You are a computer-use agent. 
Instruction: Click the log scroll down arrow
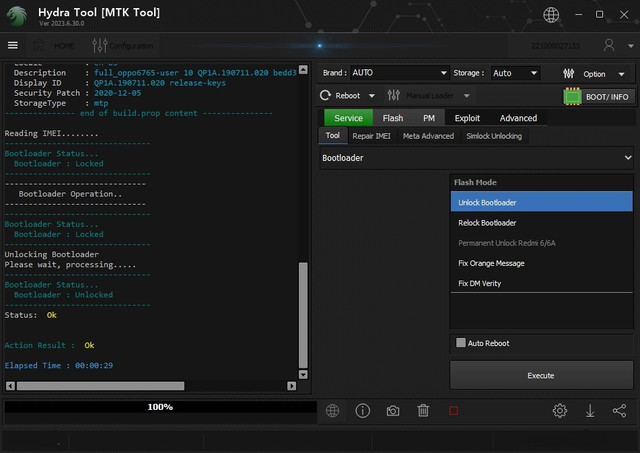click(303, 374)
